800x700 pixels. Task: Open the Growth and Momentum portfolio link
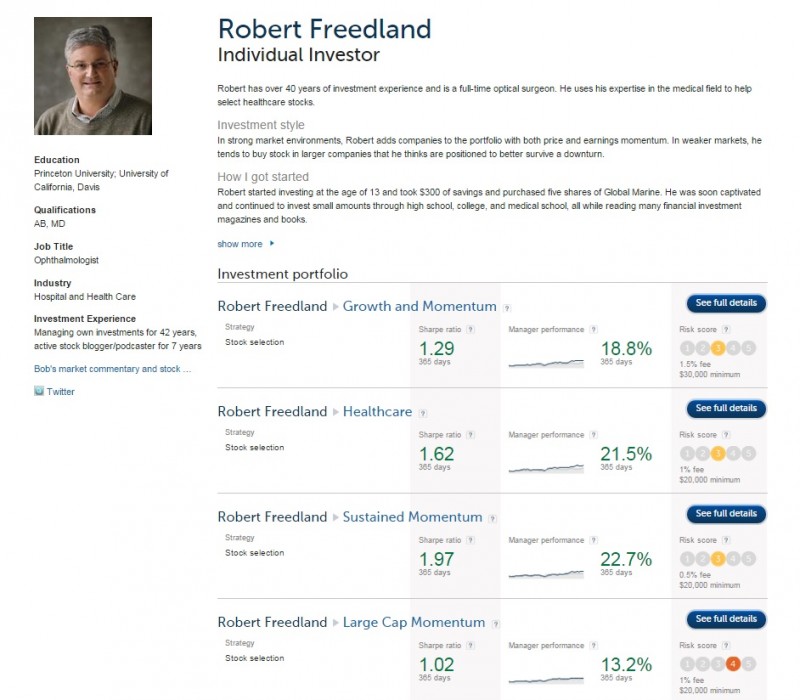click(x=419, y=306)
